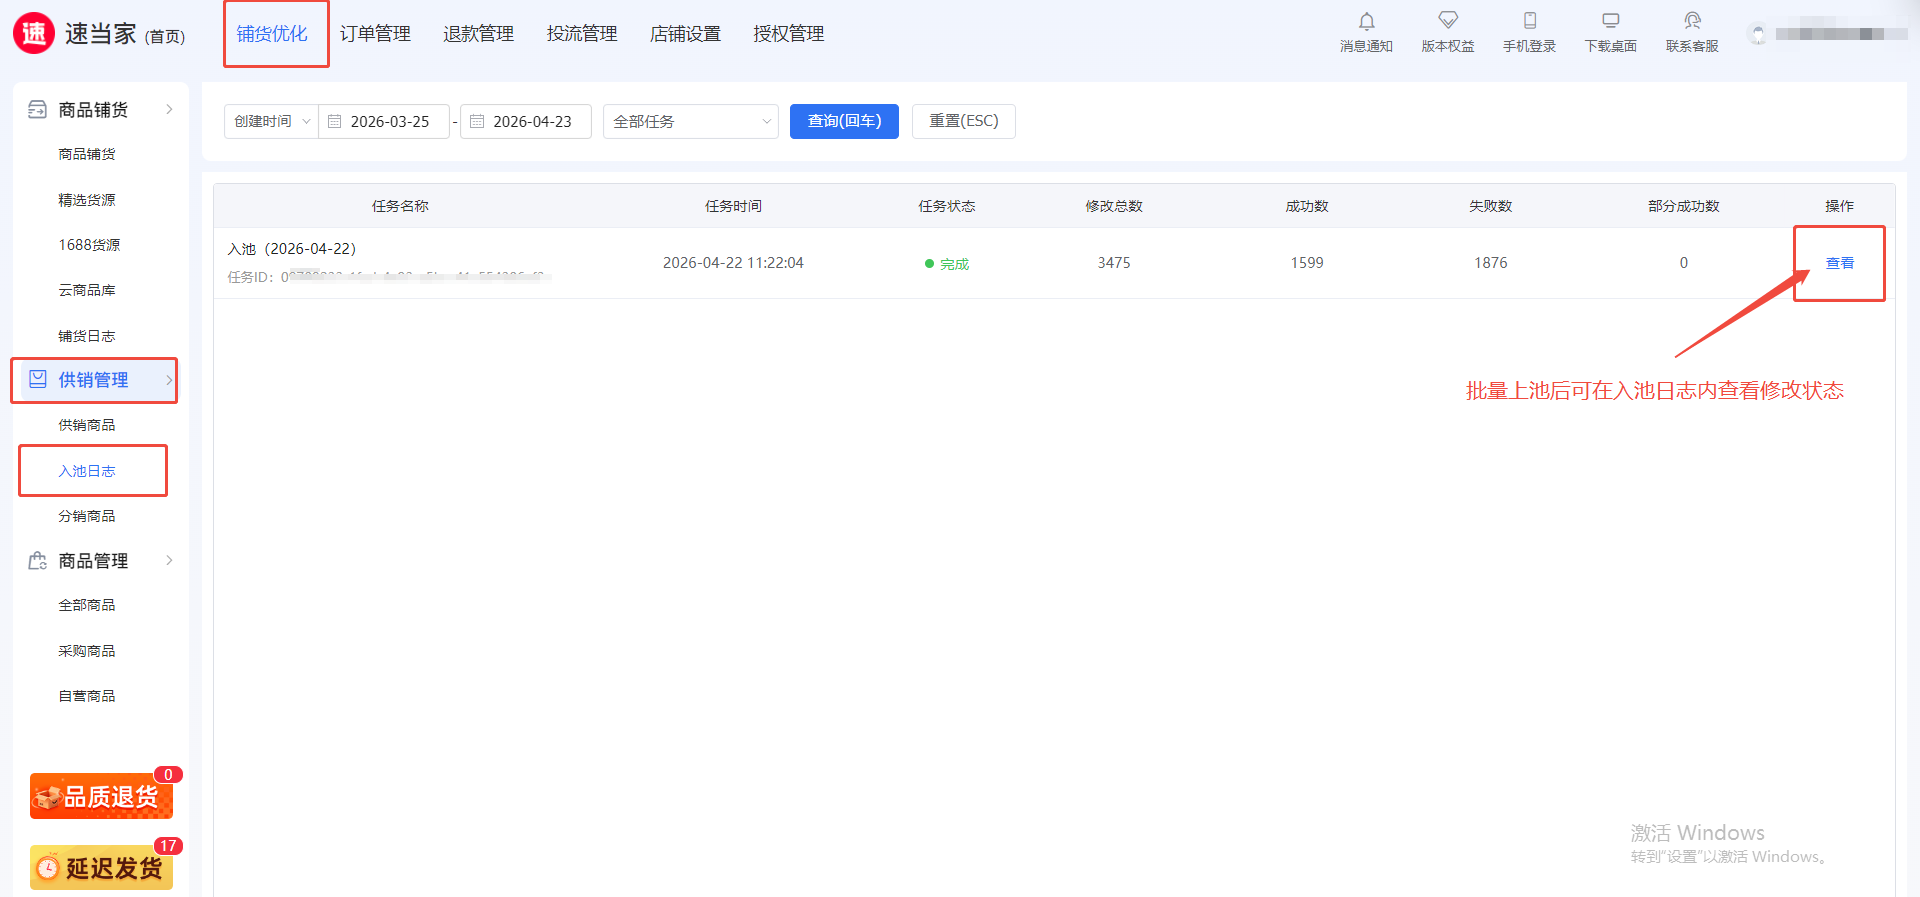The width and height of the screenshot is (1920, 897).
Task: Open the 品质退货 badge banner
Action: point(101,796)
